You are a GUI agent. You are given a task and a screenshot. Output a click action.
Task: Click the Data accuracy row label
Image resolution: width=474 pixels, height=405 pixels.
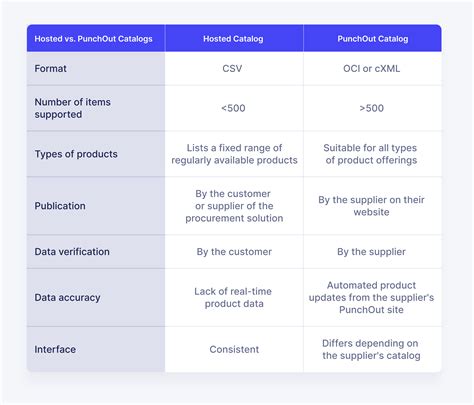[x=67, y=297]
